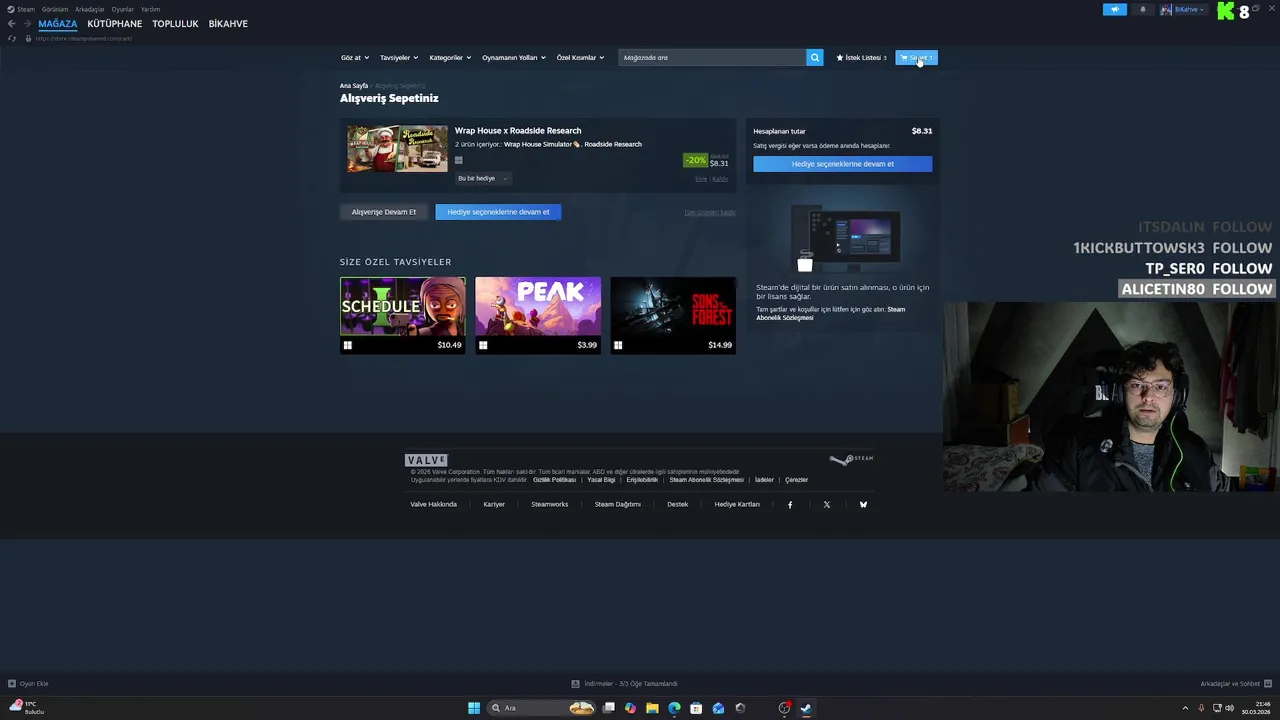The image size is (1280, 720).
Task: Open Görünüm menu
Action: point(55,9)
